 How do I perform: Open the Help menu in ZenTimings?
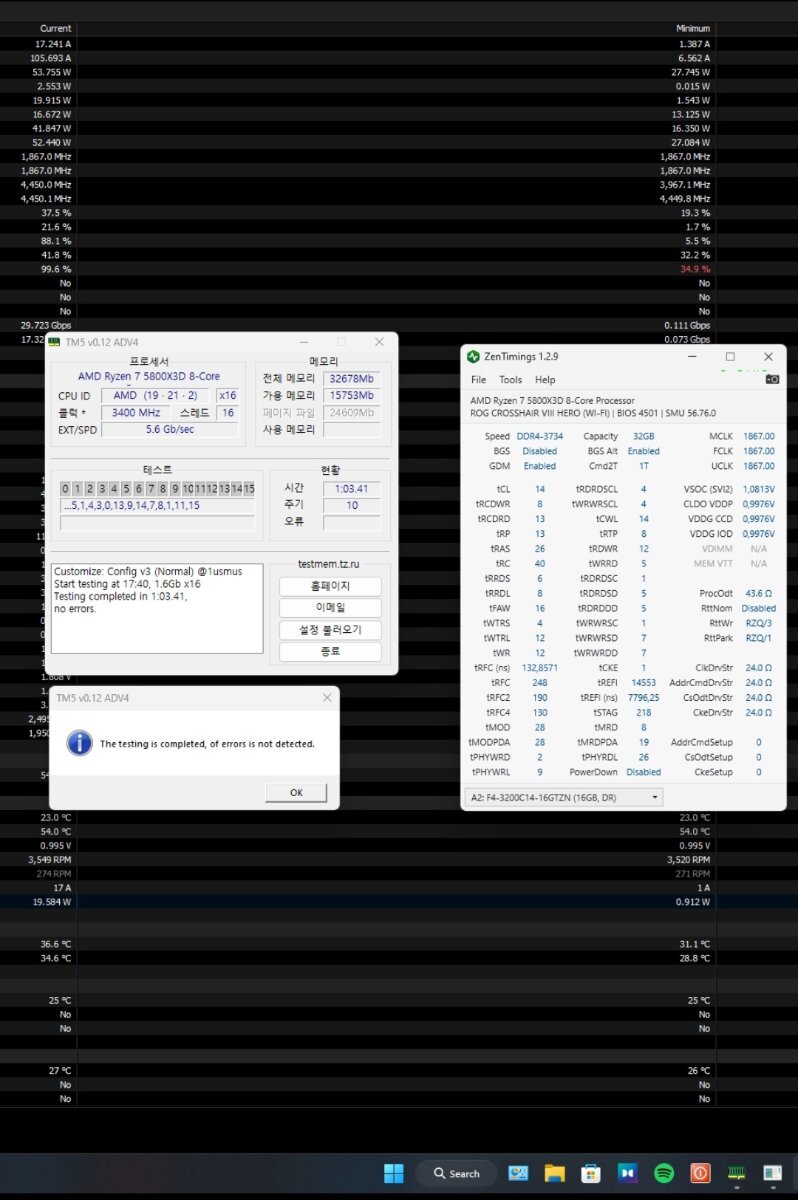point(544,380)
